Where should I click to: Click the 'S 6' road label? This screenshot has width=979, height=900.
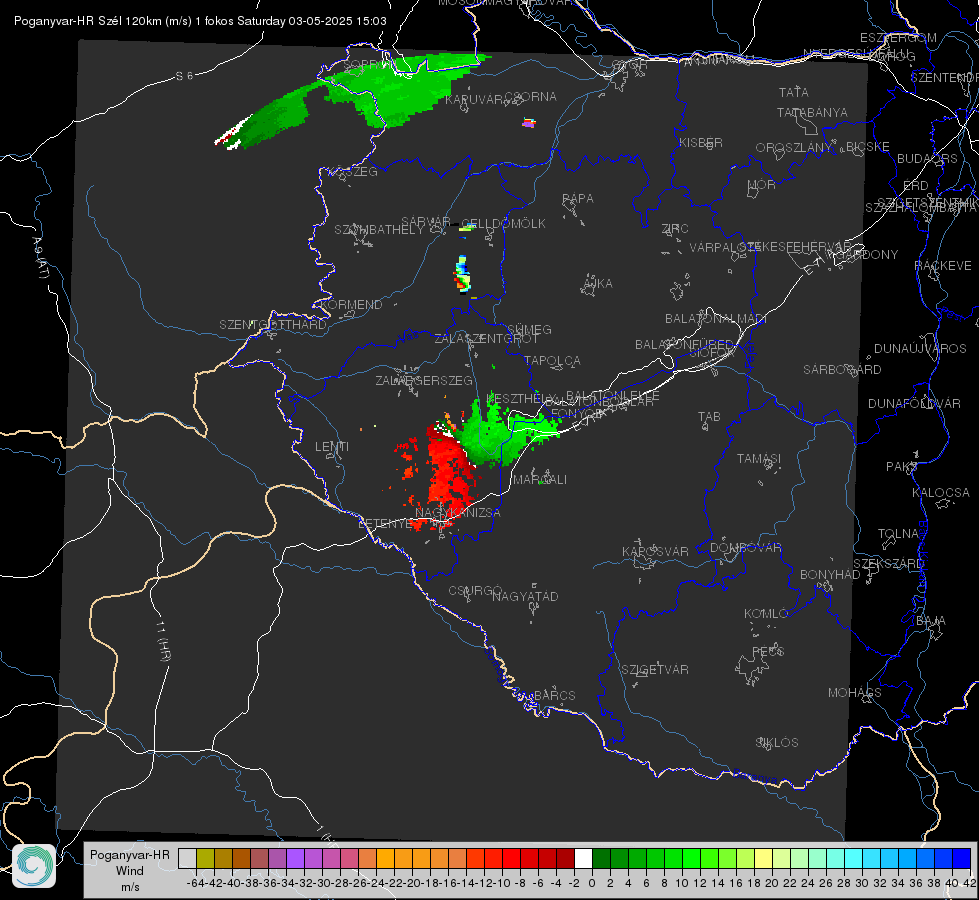[x=185, y=76]
